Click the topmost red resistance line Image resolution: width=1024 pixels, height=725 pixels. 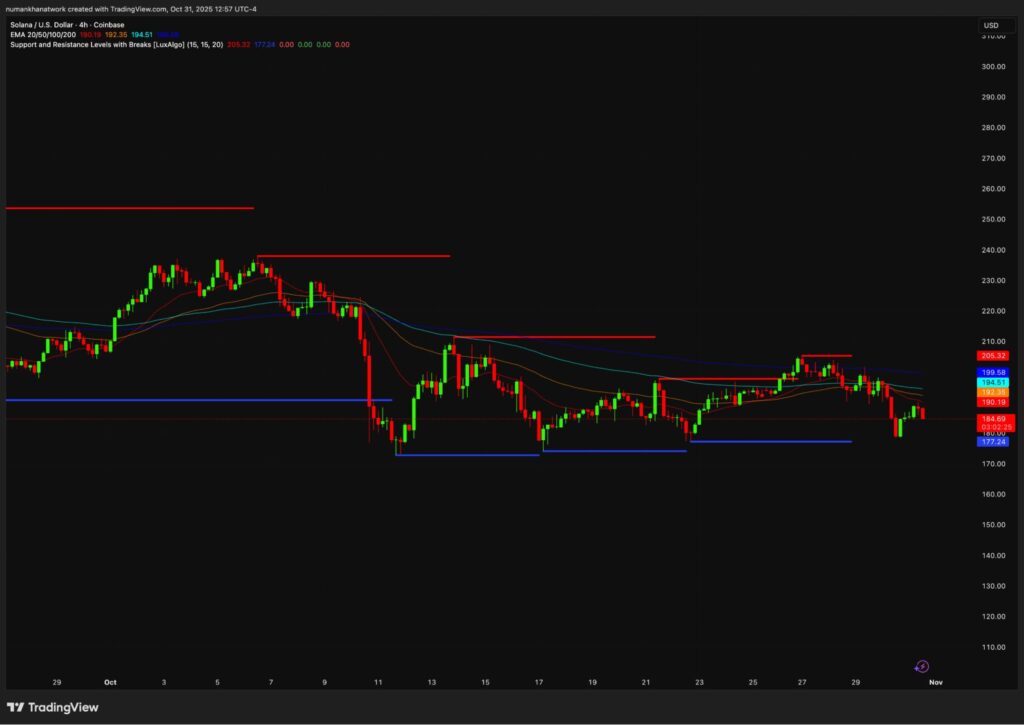130,208
